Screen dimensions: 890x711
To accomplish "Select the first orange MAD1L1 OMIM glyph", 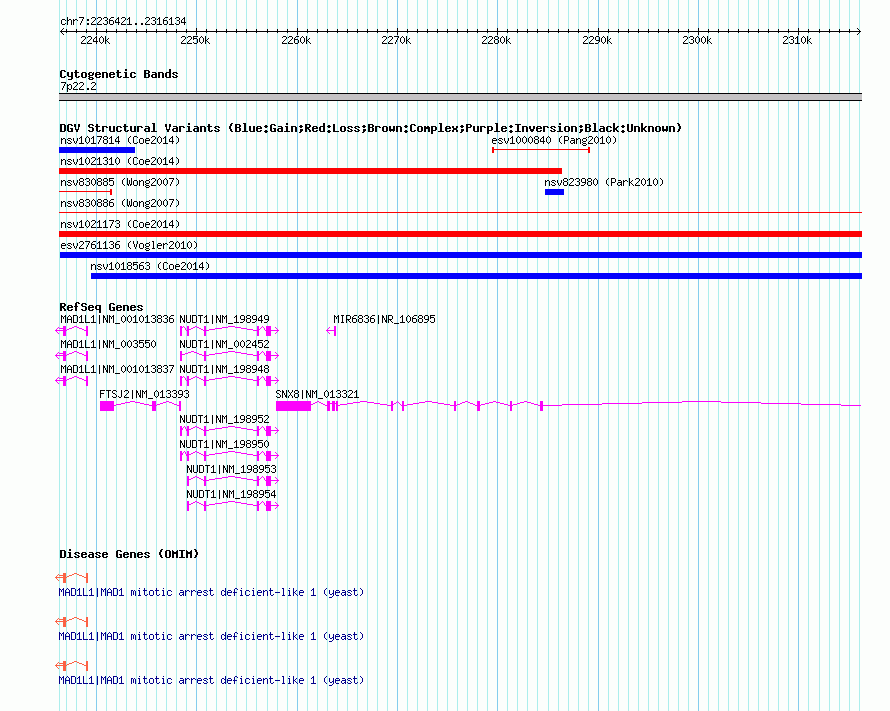I will [x=72, y=578].
